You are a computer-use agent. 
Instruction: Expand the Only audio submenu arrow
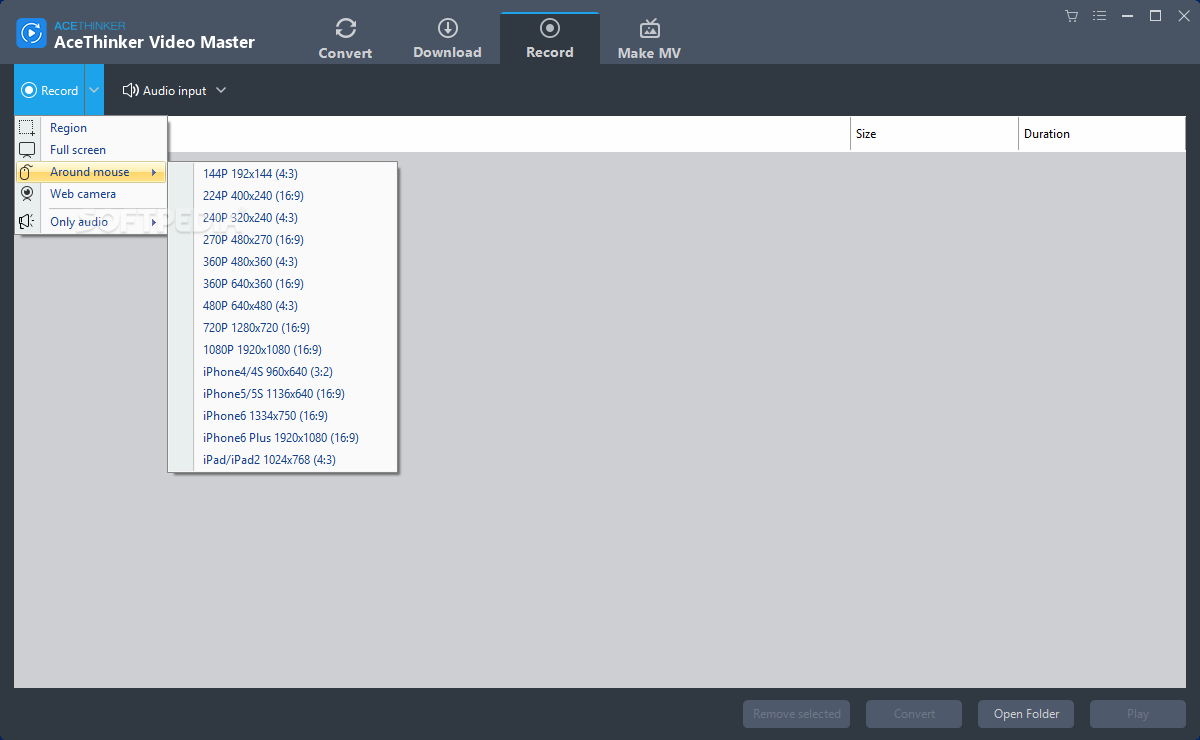click(154, 222)
